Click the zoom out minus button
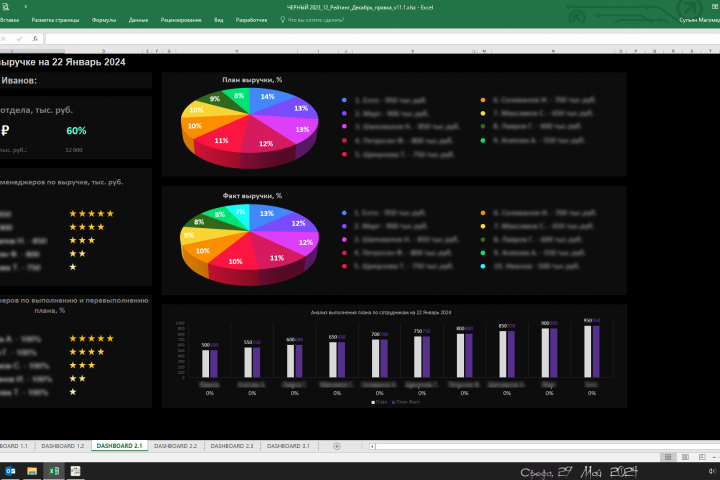The height and width of the screenshot is (480, 720). tap(714, 457)
